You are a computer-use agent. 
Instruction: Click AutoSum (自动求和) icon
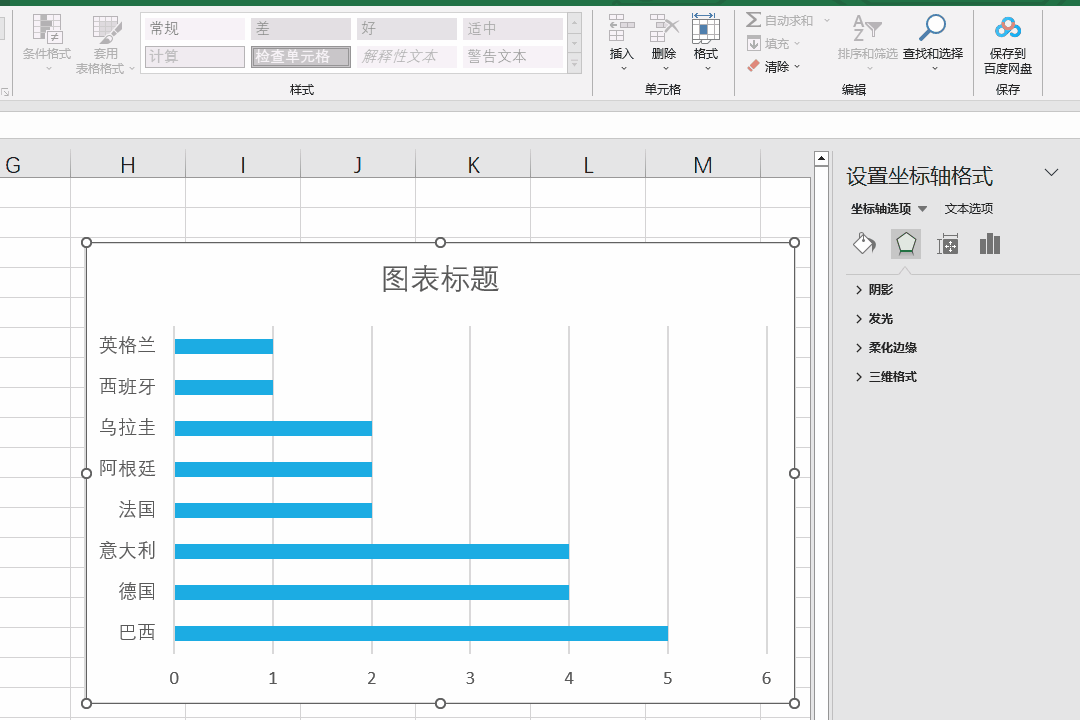(x=754, y=20)
